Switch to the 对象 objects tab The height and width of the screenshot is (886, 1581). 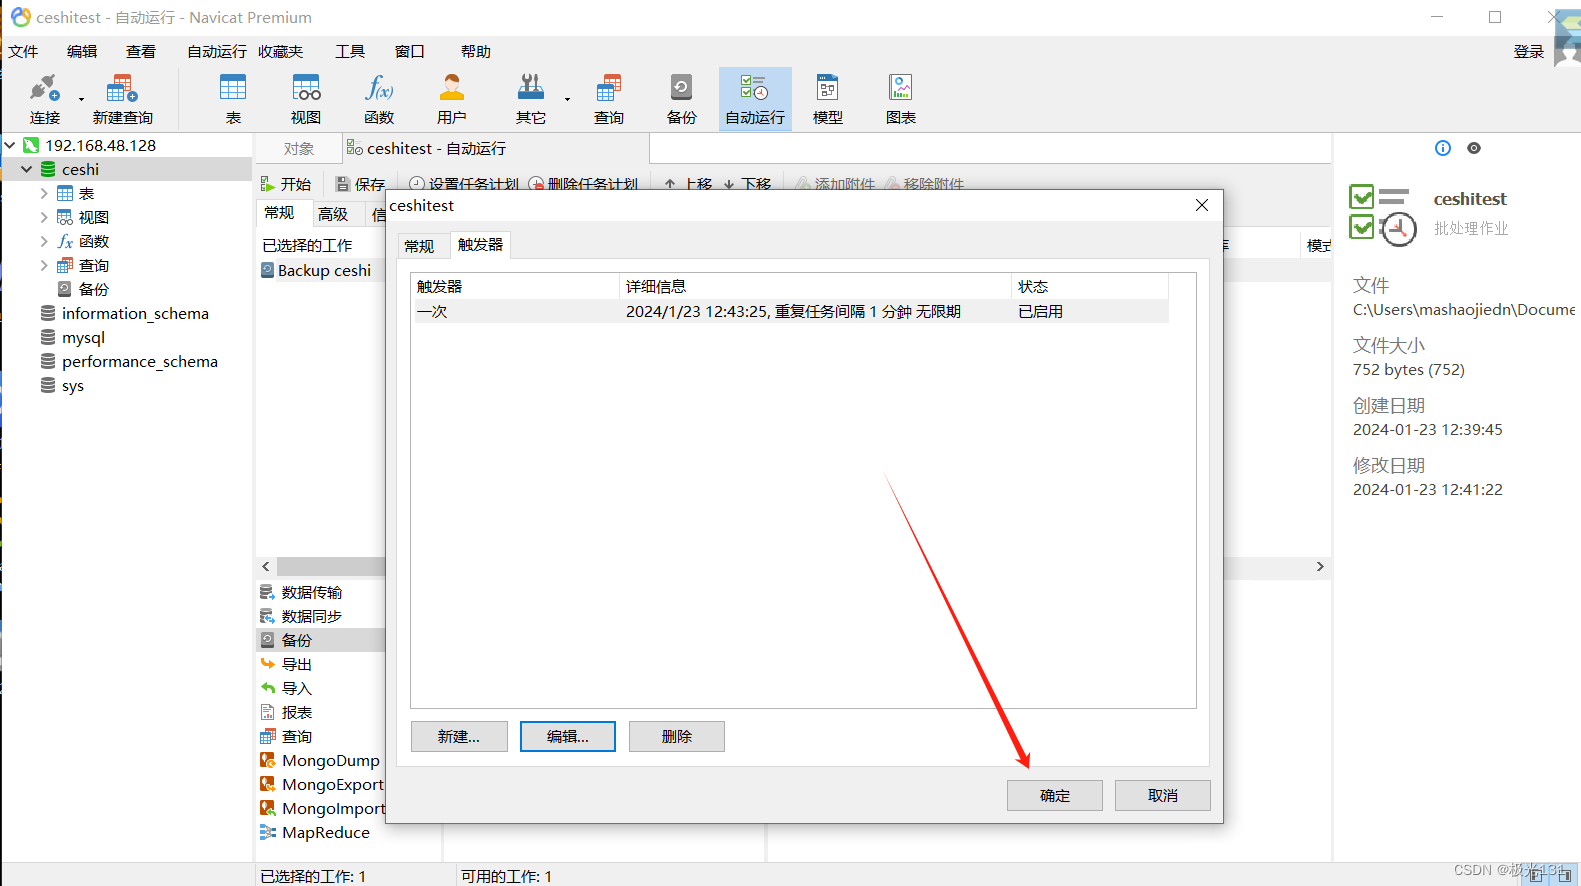298,149
